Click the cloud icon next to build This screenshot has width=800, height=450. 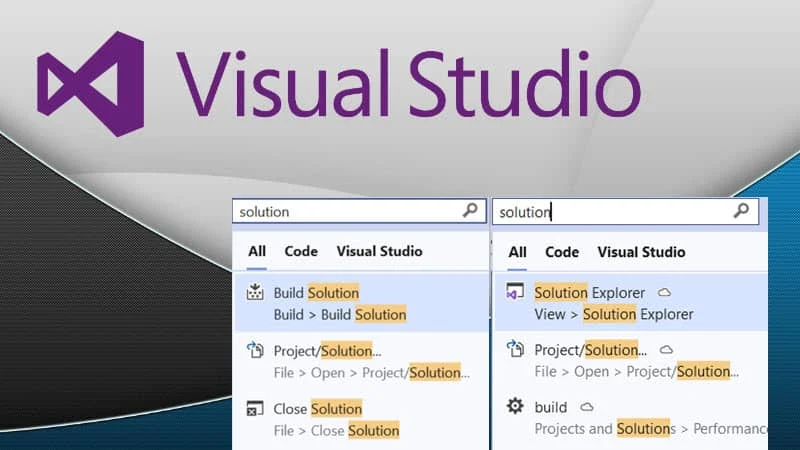[x=587, y=407]
